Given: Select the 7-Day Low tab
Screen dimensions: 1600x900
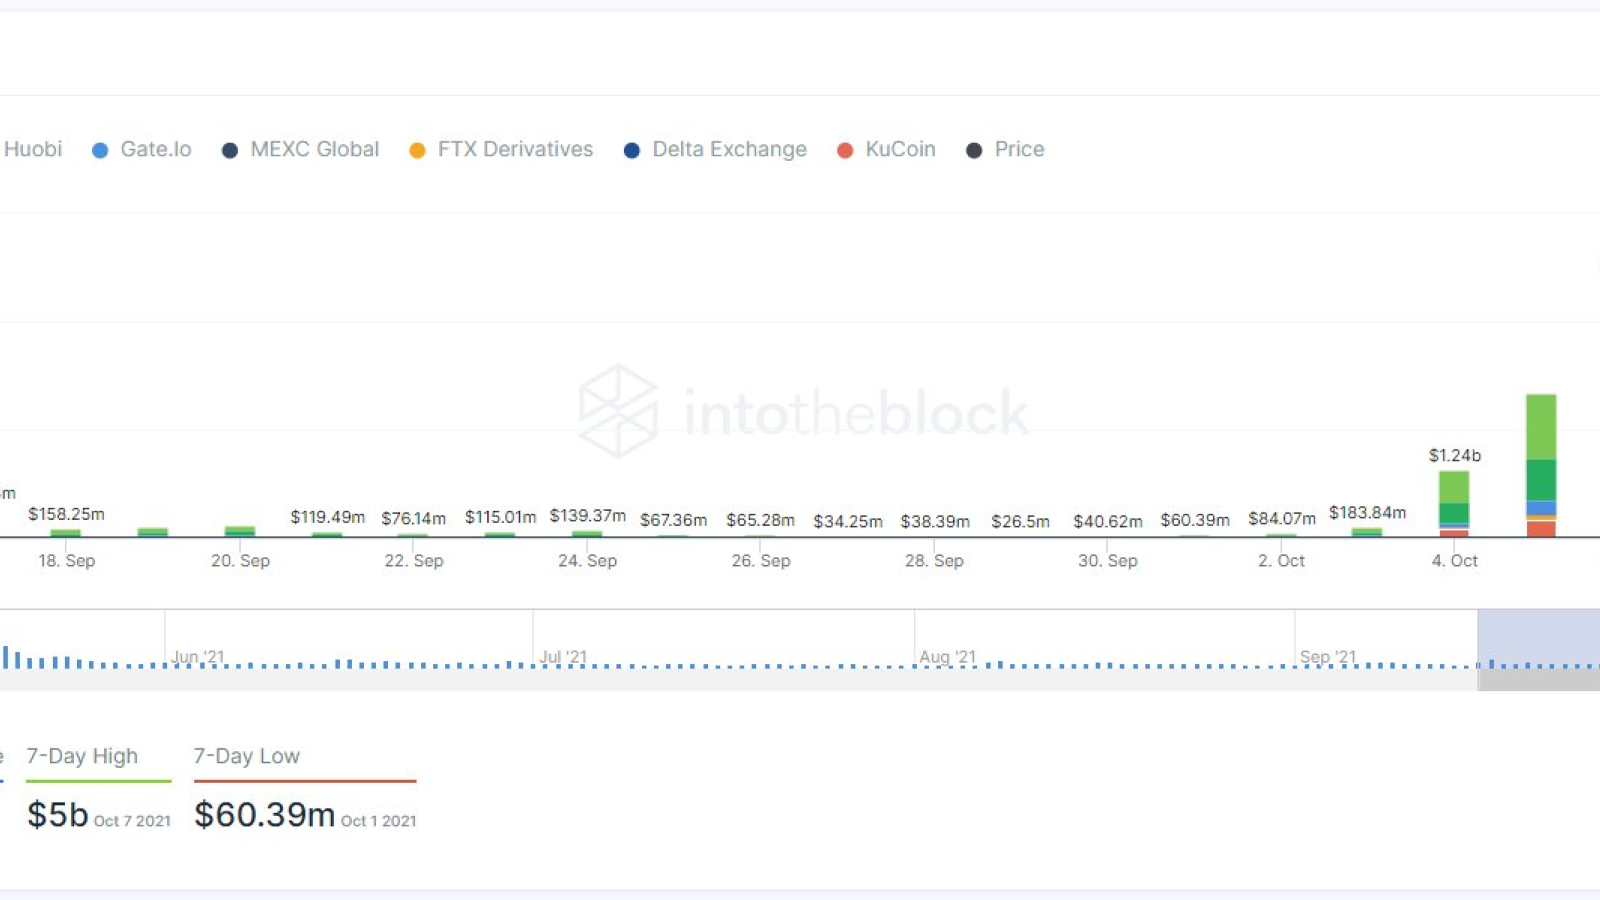Looking at the screenshot, I should click(x=247, y=756).
